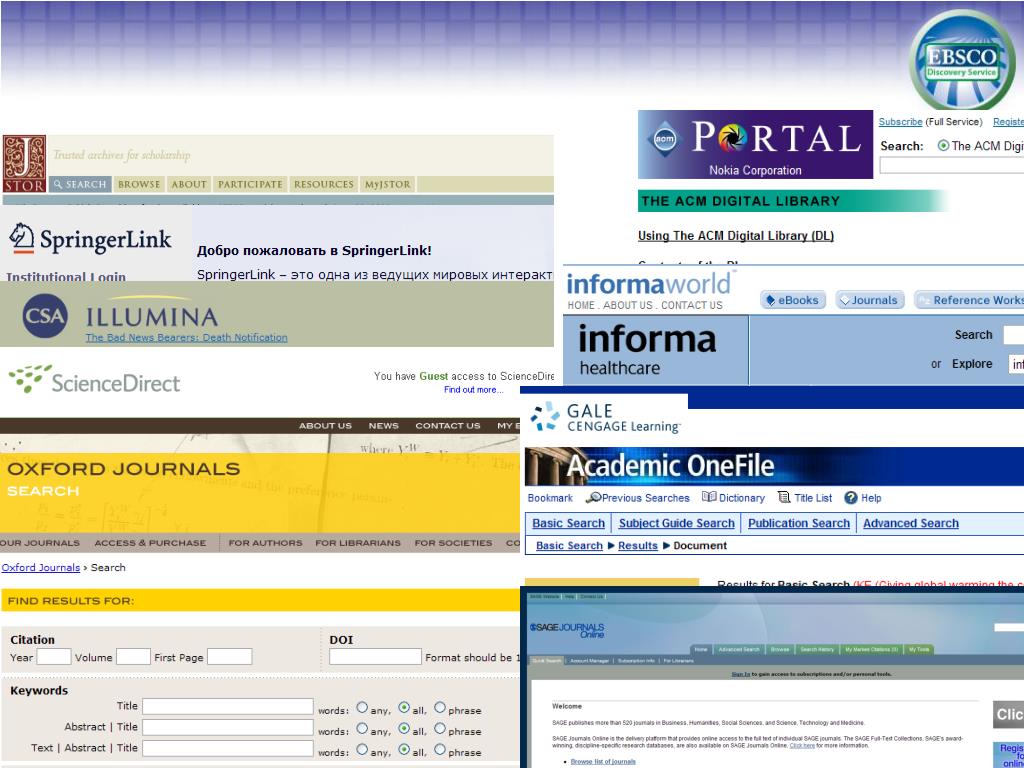Click the ScienceDirect logo
This screenshot has width=1024, height=768.
pos(94,380)
